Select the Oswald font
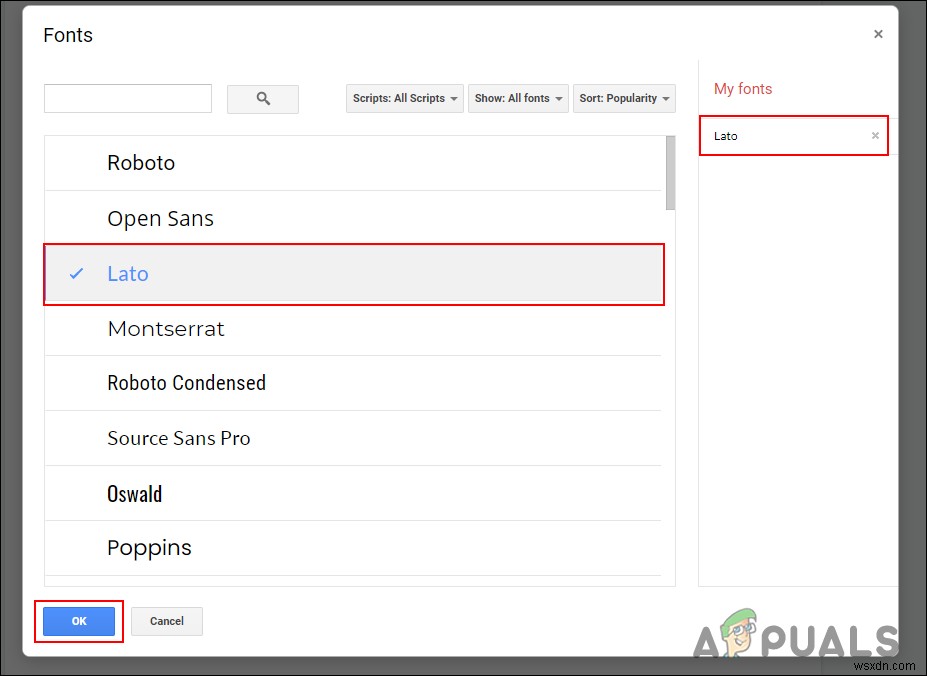 click(x=135, y=494)
